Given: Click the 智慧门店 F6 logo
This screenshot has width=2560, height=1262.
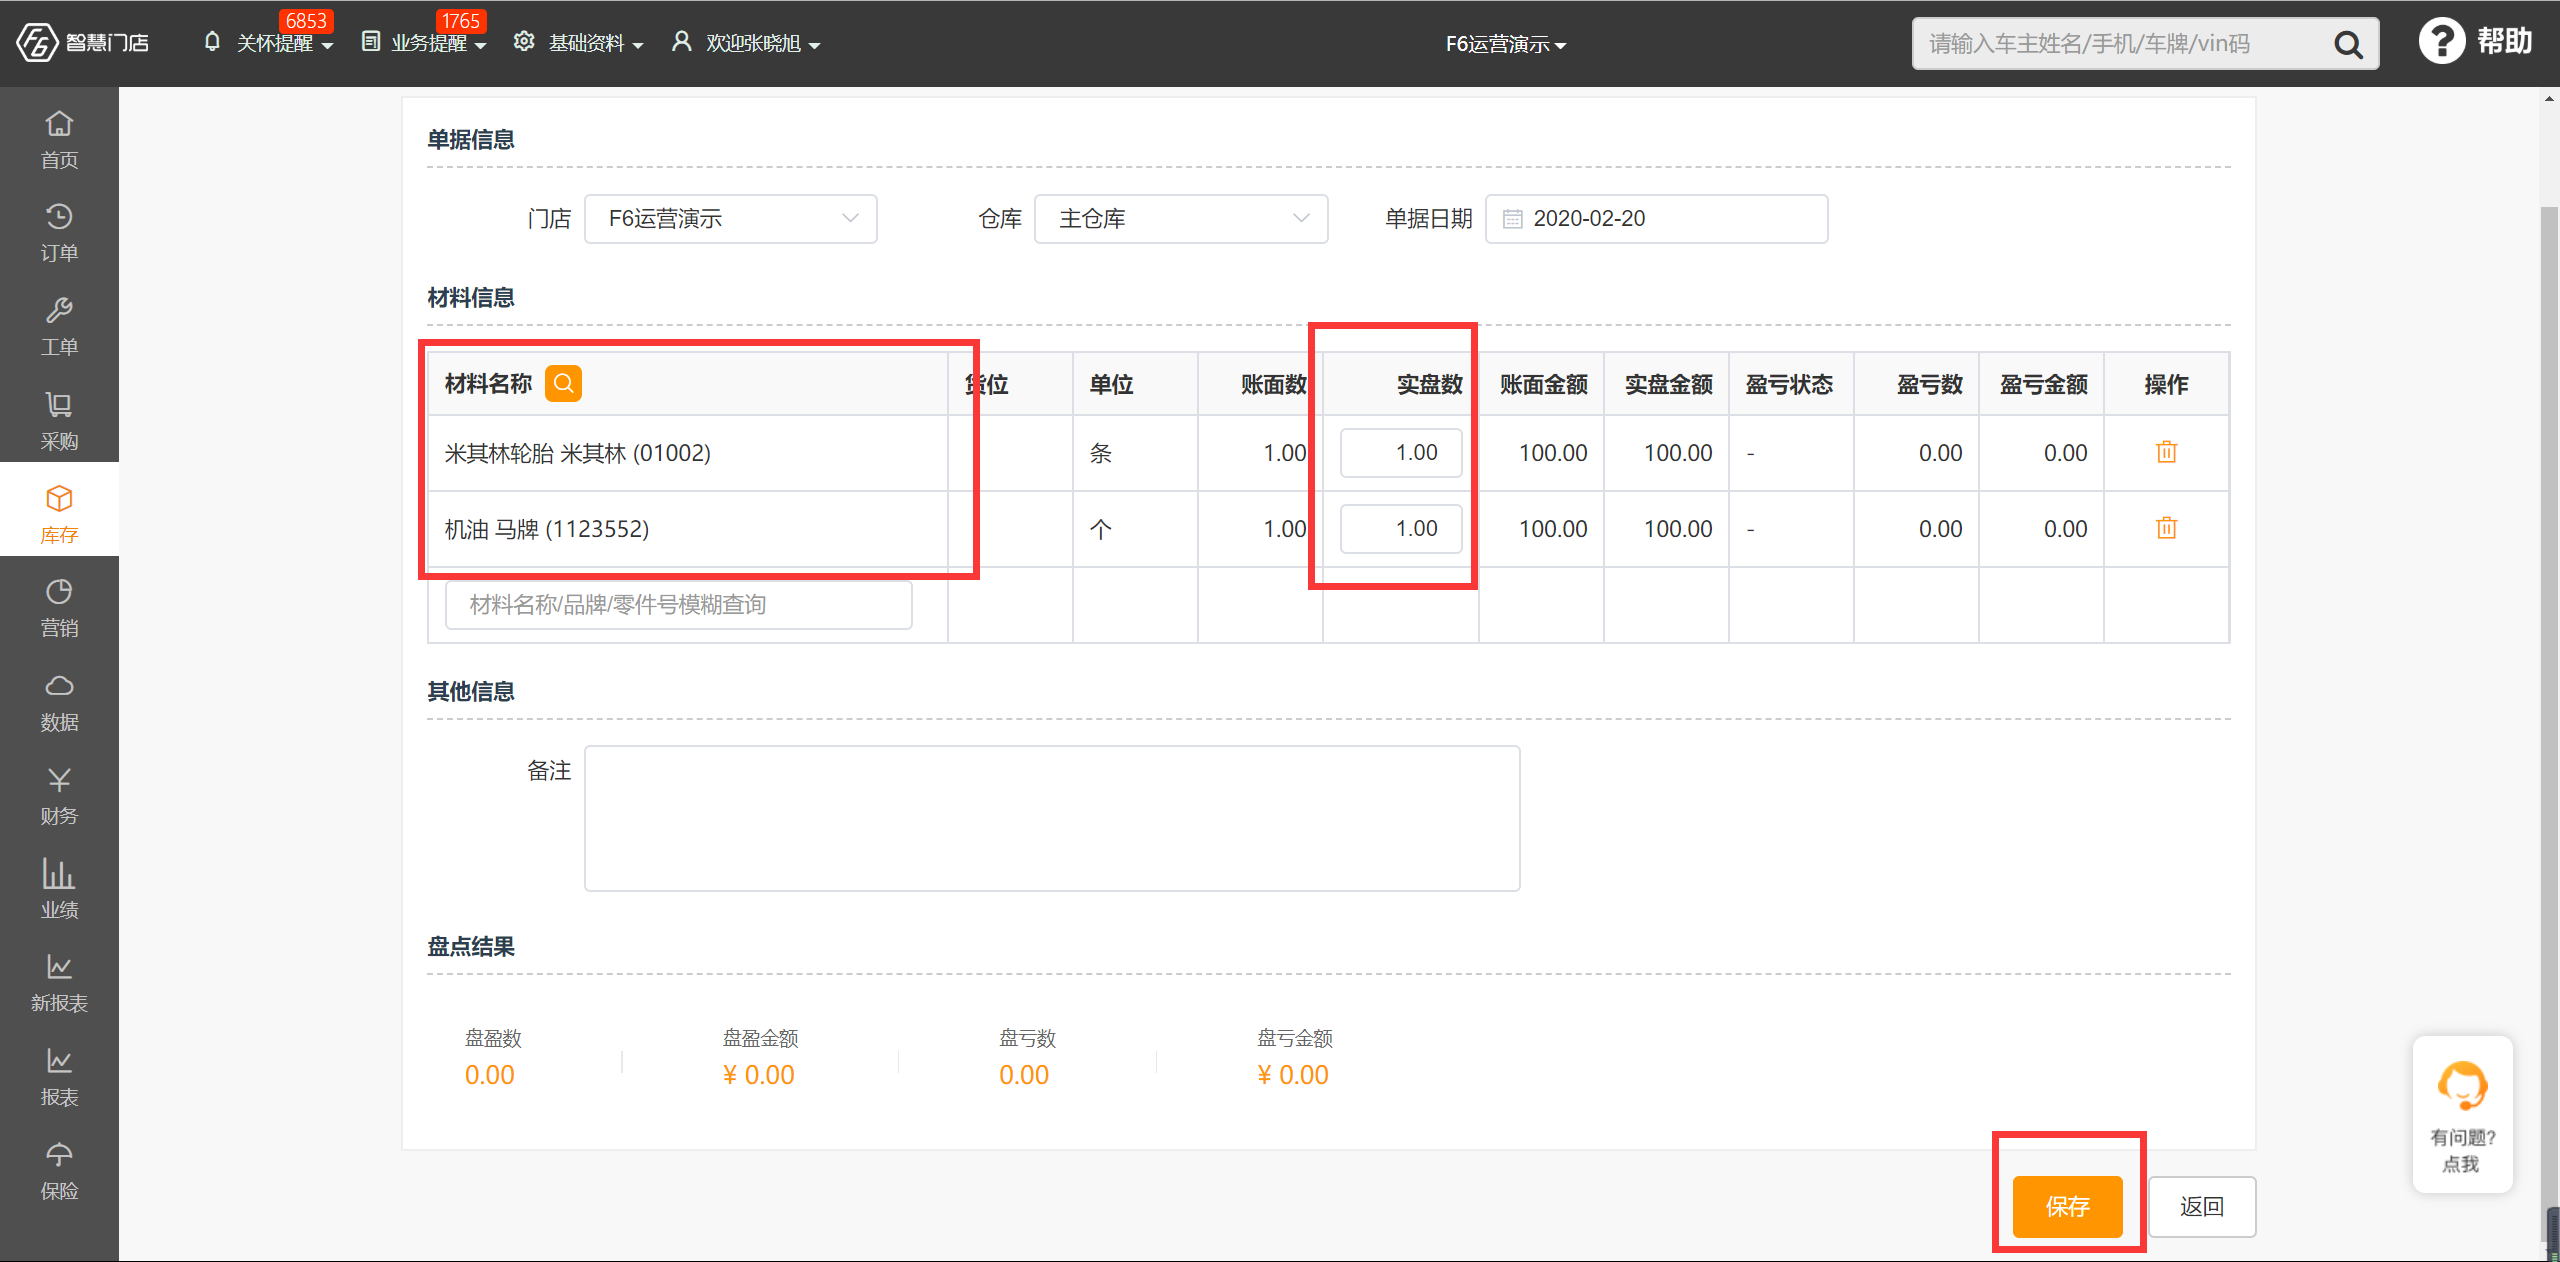Looking at the screenshot, I should click(82, 43).
